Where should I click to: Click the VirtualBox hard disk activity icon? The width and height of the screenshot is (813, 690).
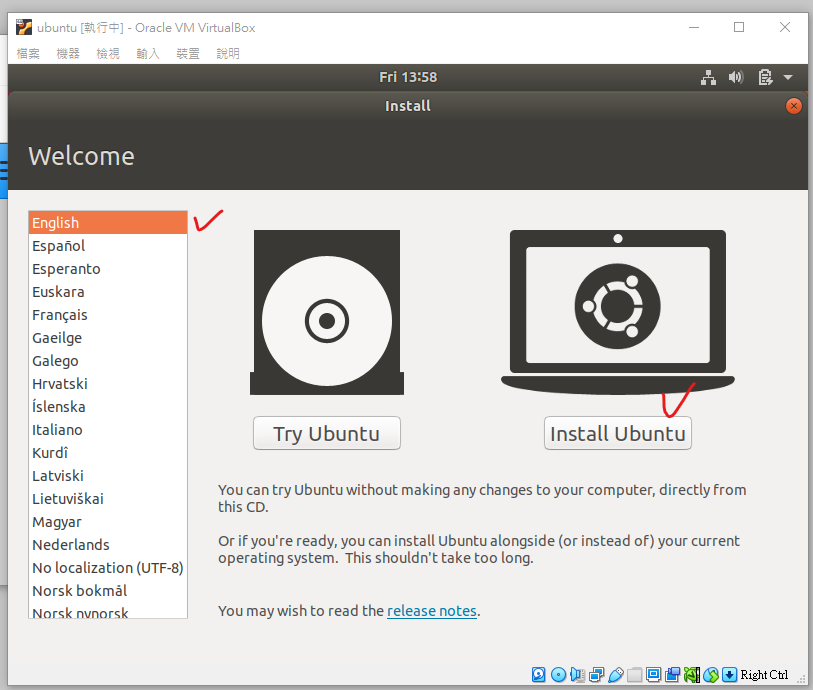[x=539, y=674]
